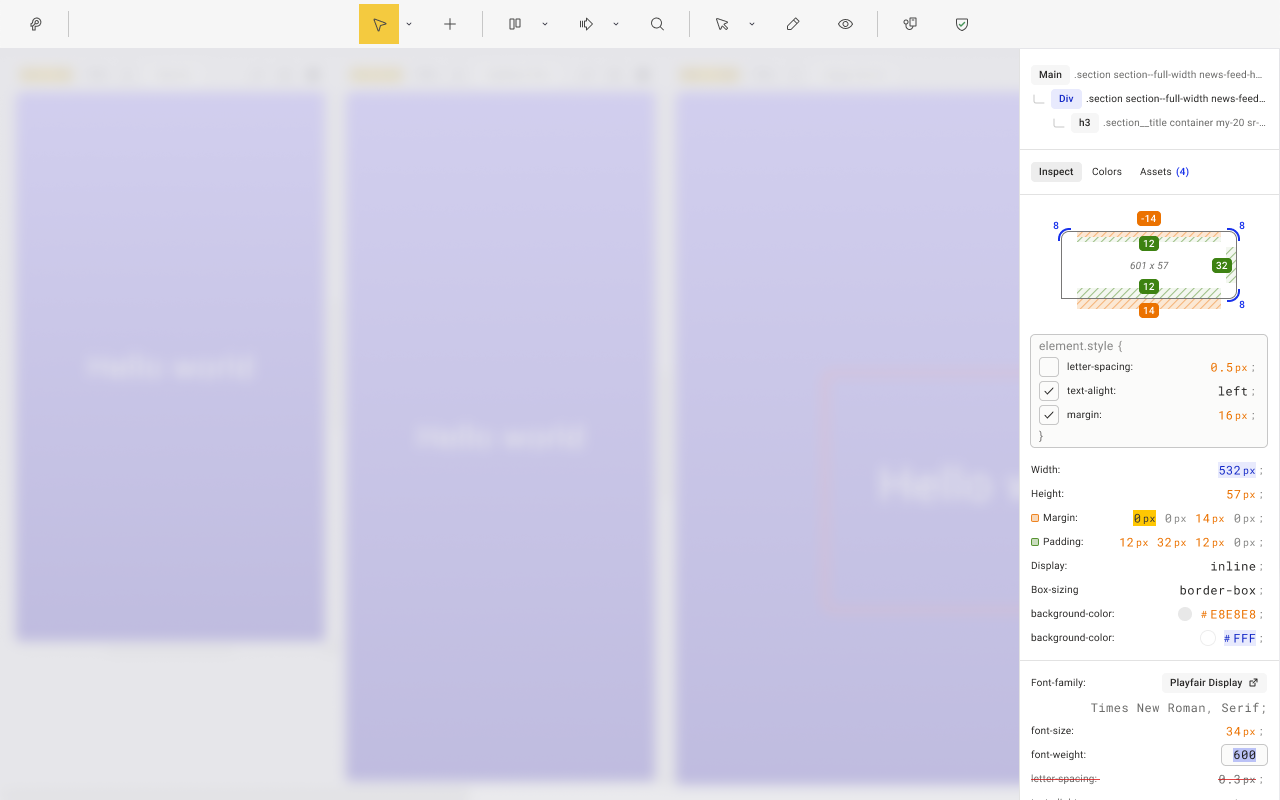The height and width of the screenshot is (800, 1280).
Task: Click the play-forward arrow tool icon
Action: click(x=586, y=24)
